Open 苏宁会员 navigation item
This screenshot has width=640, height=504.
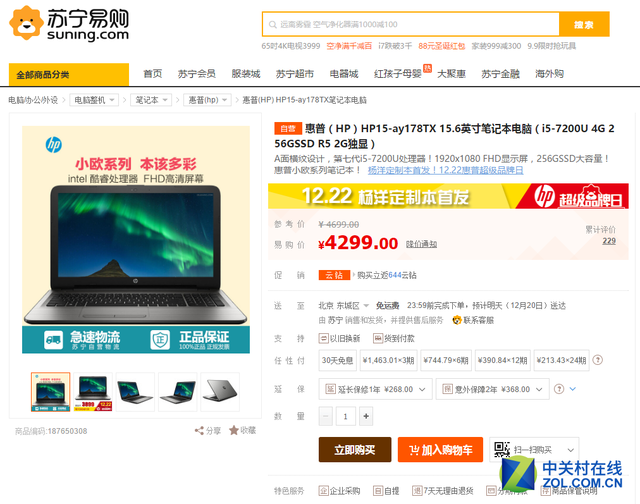click(197, 74)
